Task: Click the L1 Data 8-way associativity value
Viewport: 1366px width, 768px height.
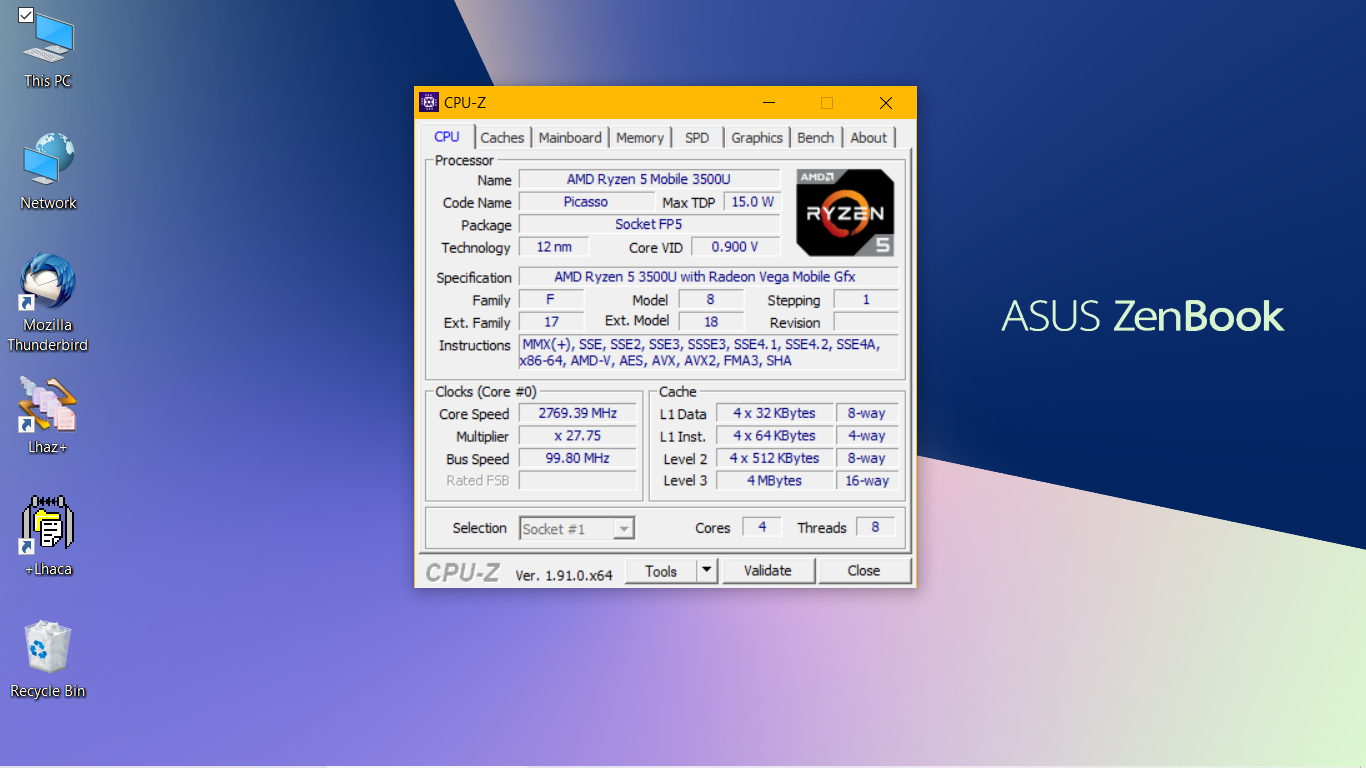Action: coord(866,414)
